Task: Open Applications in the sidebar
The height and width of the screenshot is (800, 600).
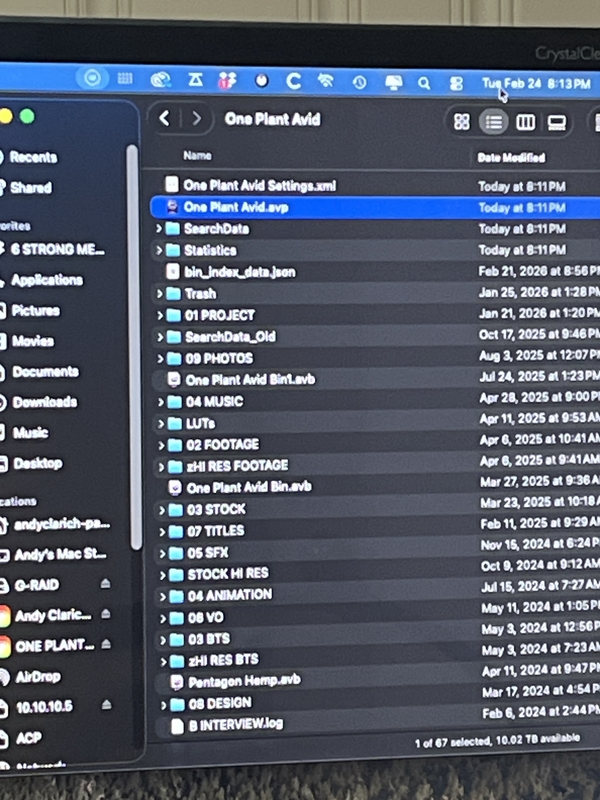Action: [x=46, y=280]
